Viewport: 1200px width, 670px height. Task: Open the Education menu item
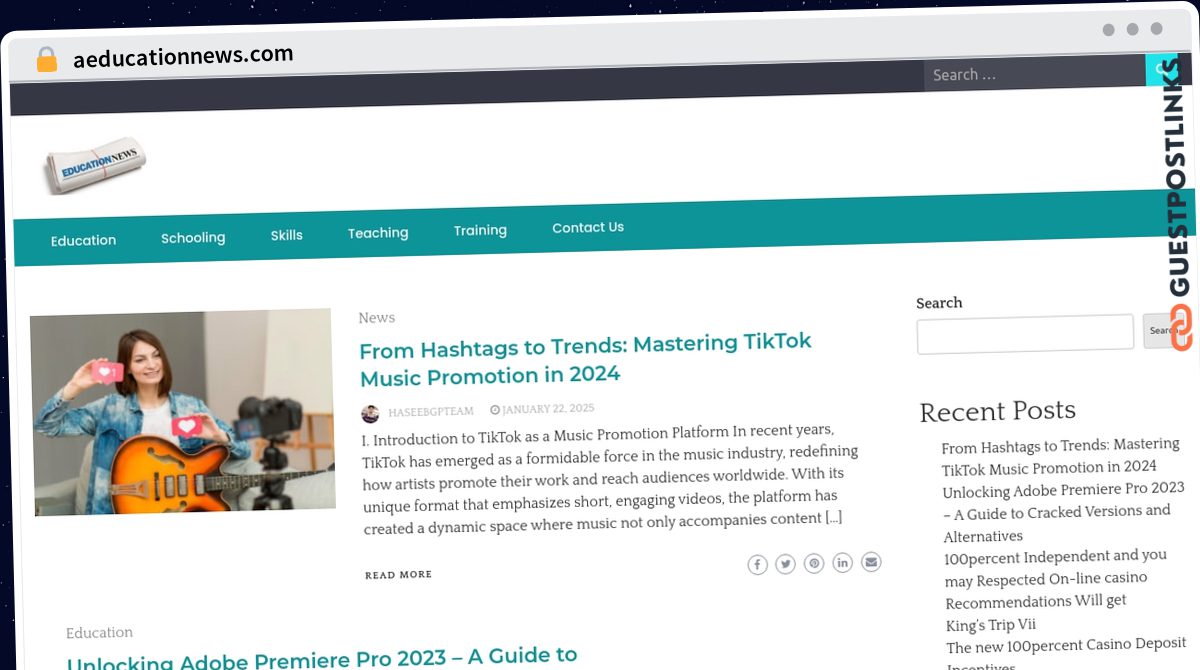[x=84, y=240]
